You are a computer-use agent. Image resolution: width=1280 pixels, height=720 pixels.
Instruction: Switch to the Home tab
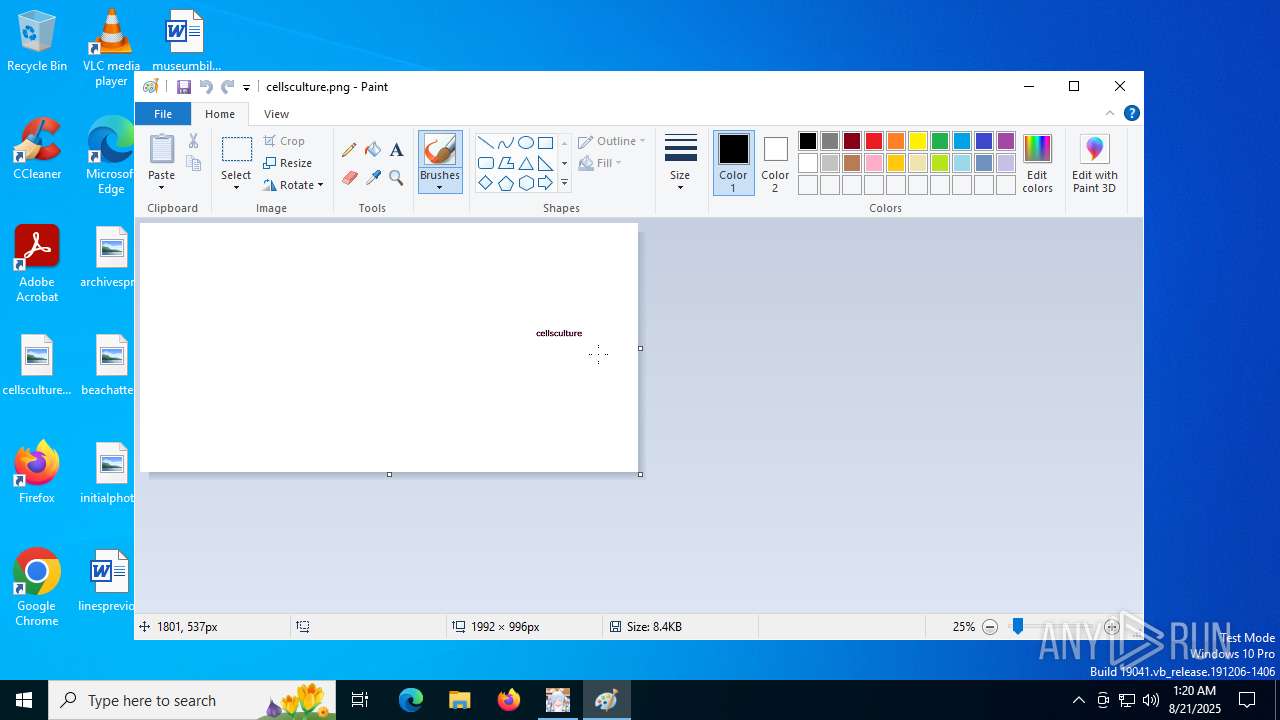220,114
